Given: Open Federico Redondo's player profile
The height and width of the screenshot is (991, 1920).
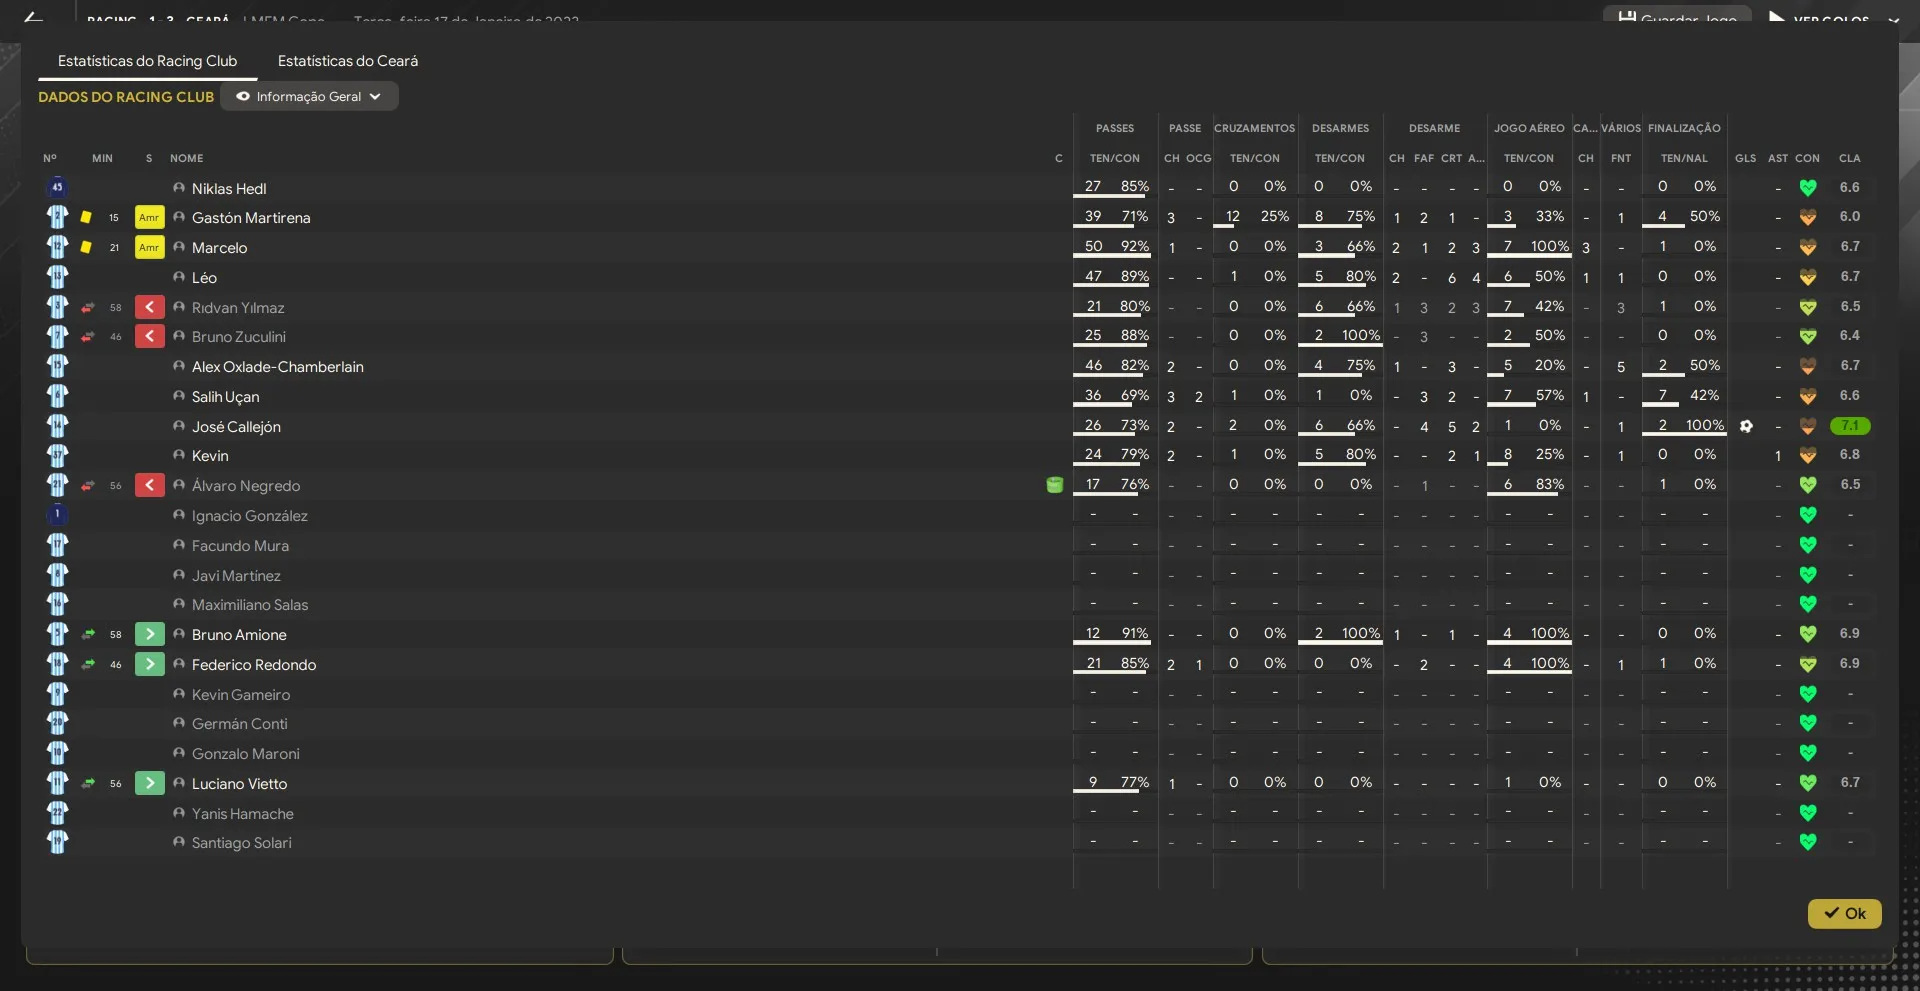Looking at the screenshot, I should coord(254,664).
